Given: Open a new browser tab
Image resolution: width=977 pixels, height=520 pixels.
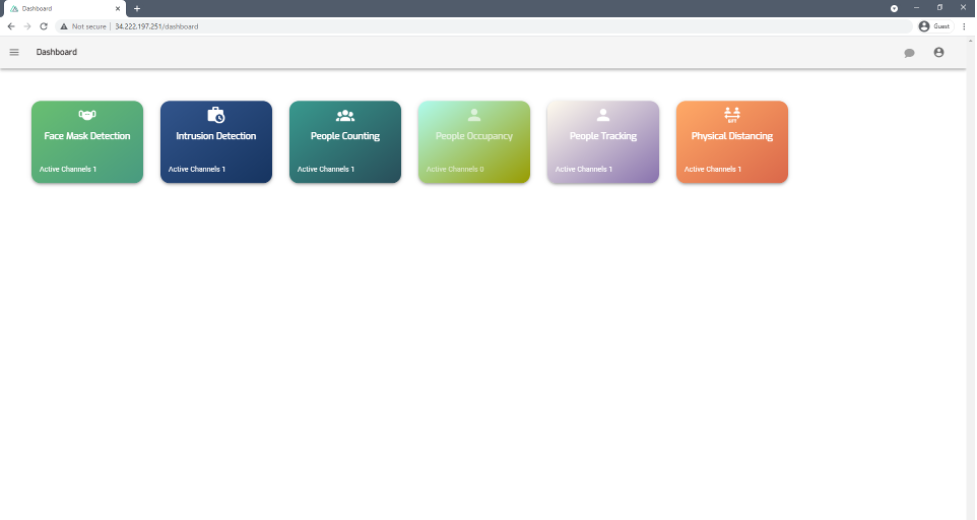Looking at the screenshot, I should (137, 9).
